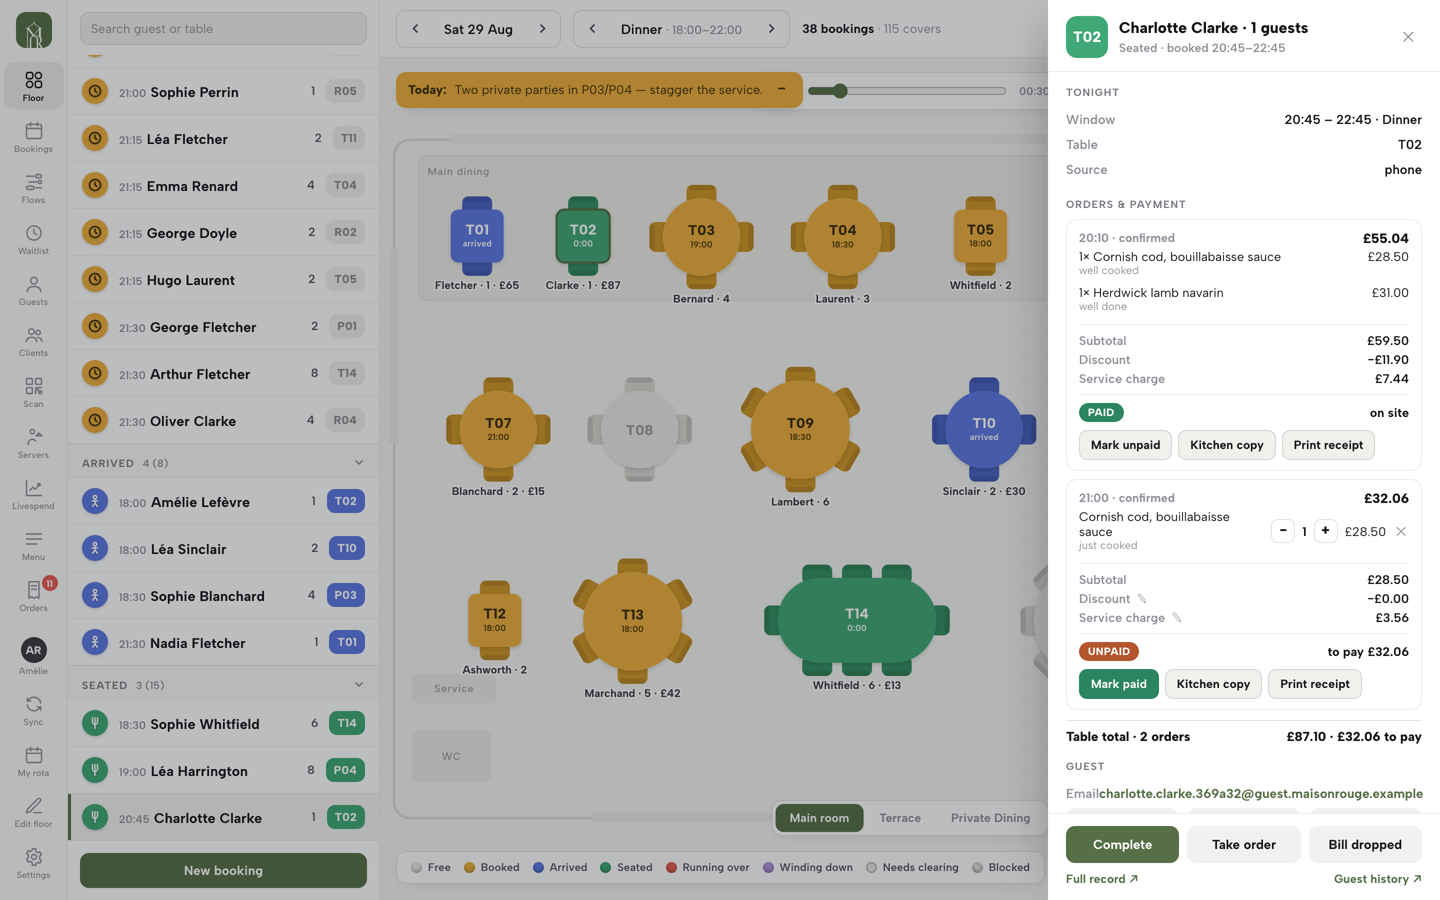Collapse the Arrived bookings section
Screen dimensions: 1440x900
point(359,463)
